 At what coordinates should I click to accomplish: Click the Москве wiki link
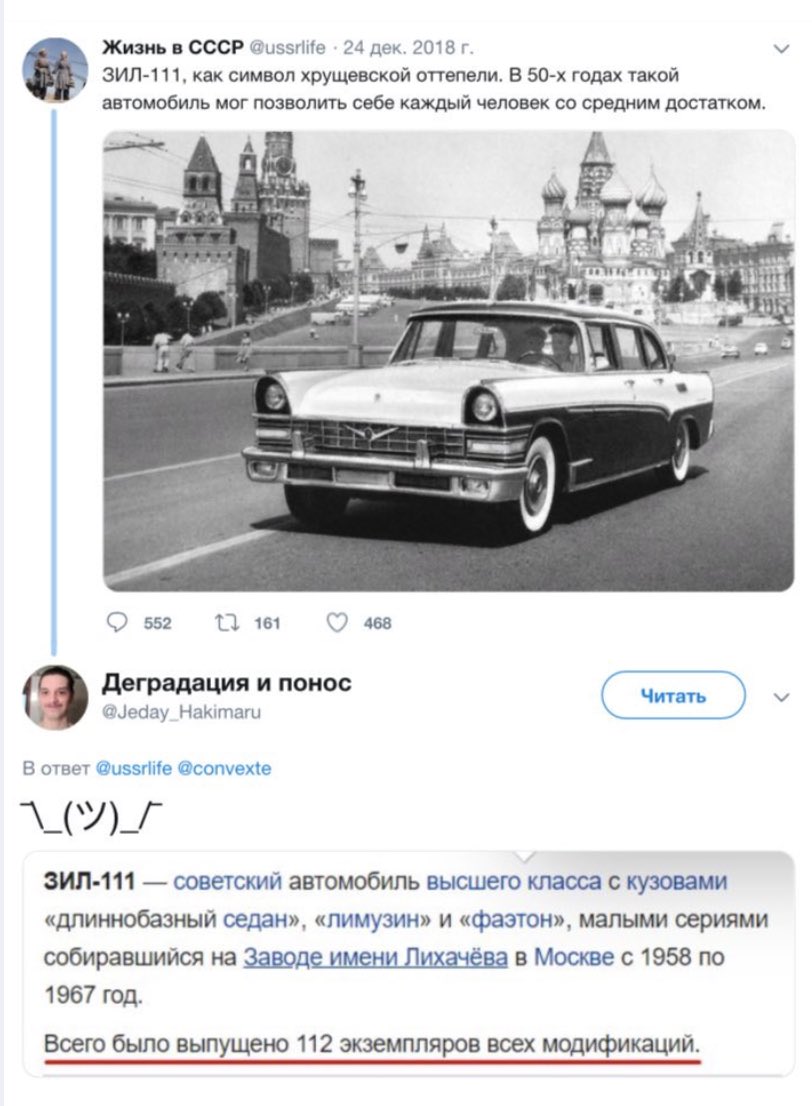pyautogui.click(x=574, y=956)
